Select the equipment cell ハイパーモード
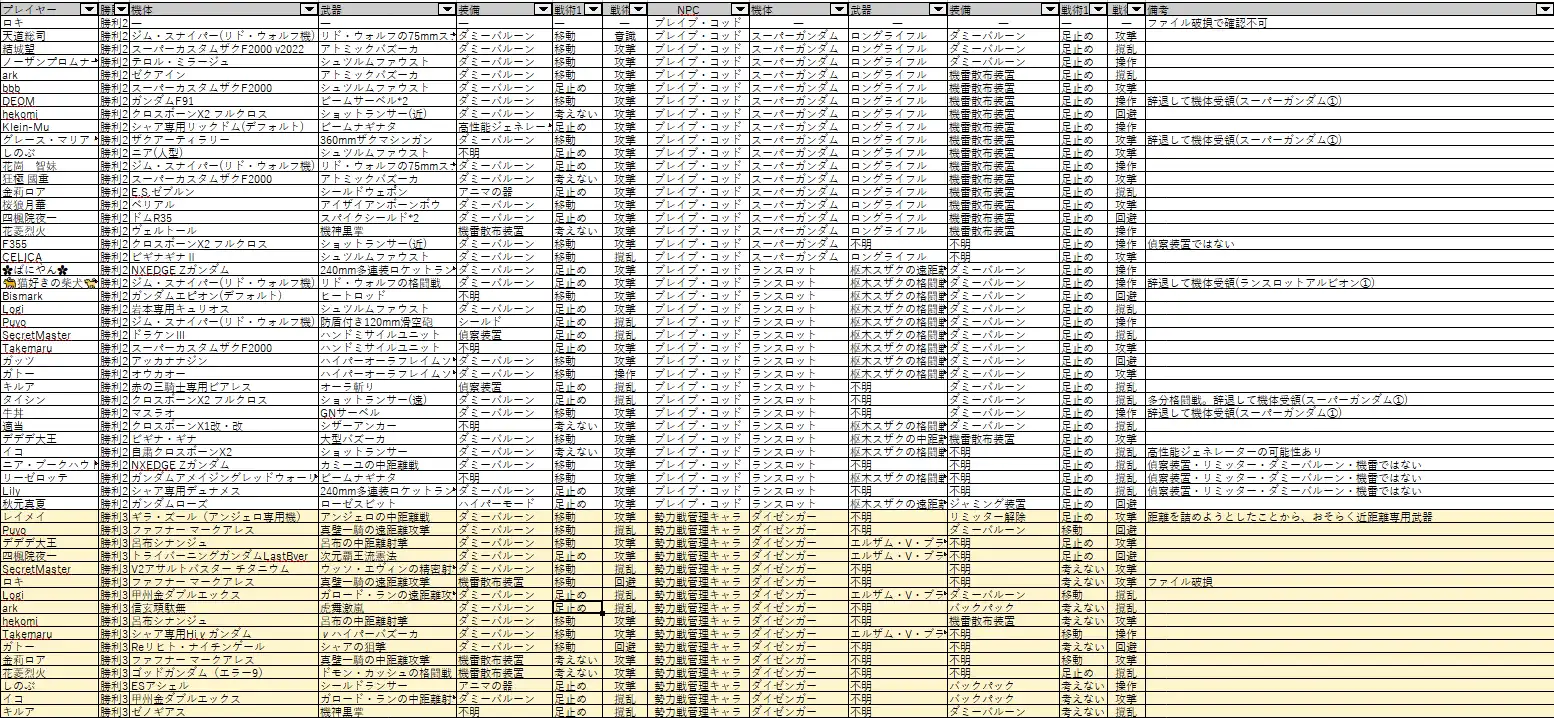Screen dimensions: 1554x718 [504, 504]
